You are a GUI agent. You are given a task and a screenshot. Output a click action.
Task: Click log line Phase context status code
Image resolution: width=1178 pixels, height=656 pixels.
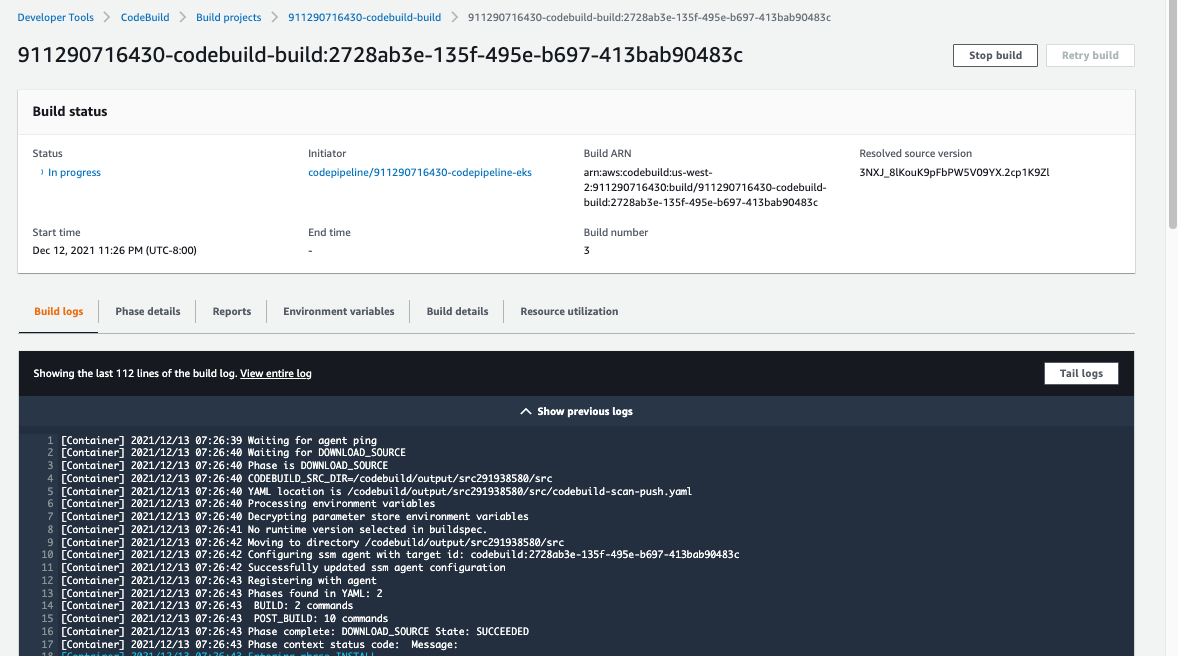[259, 644]
